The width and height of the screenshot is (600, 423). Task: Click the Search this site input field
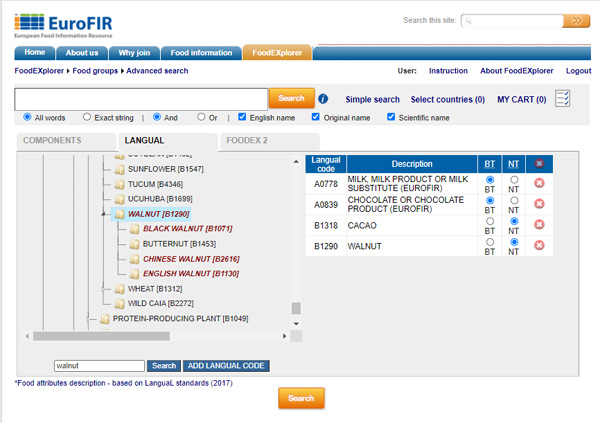click(x=512, y=21)
